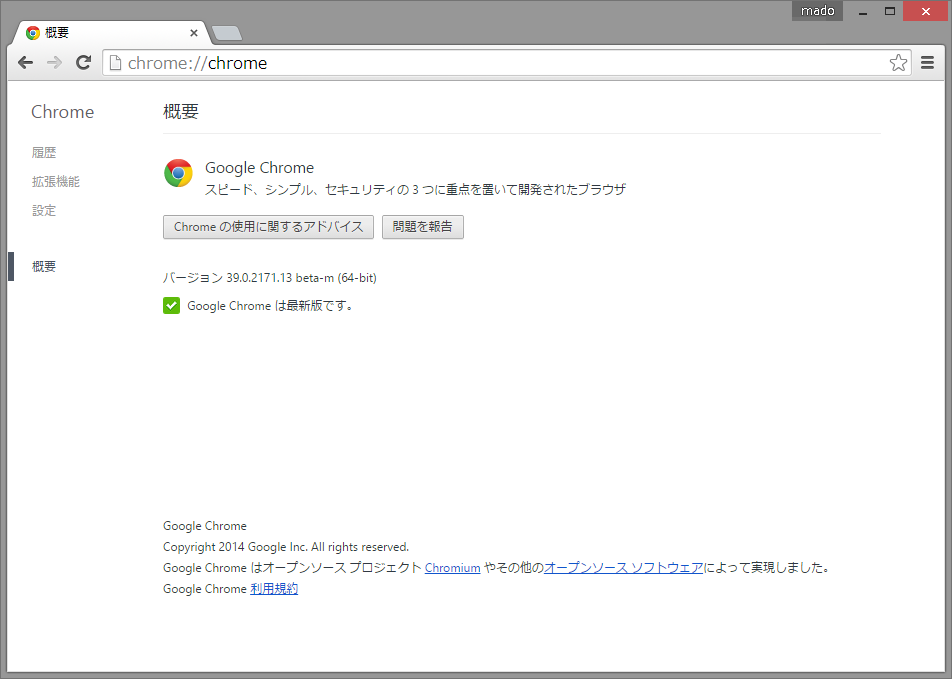The width and height of the screenshot is (952, 679).
Task: Bookmark this page via the star icon
Action: tap(898, 62)
